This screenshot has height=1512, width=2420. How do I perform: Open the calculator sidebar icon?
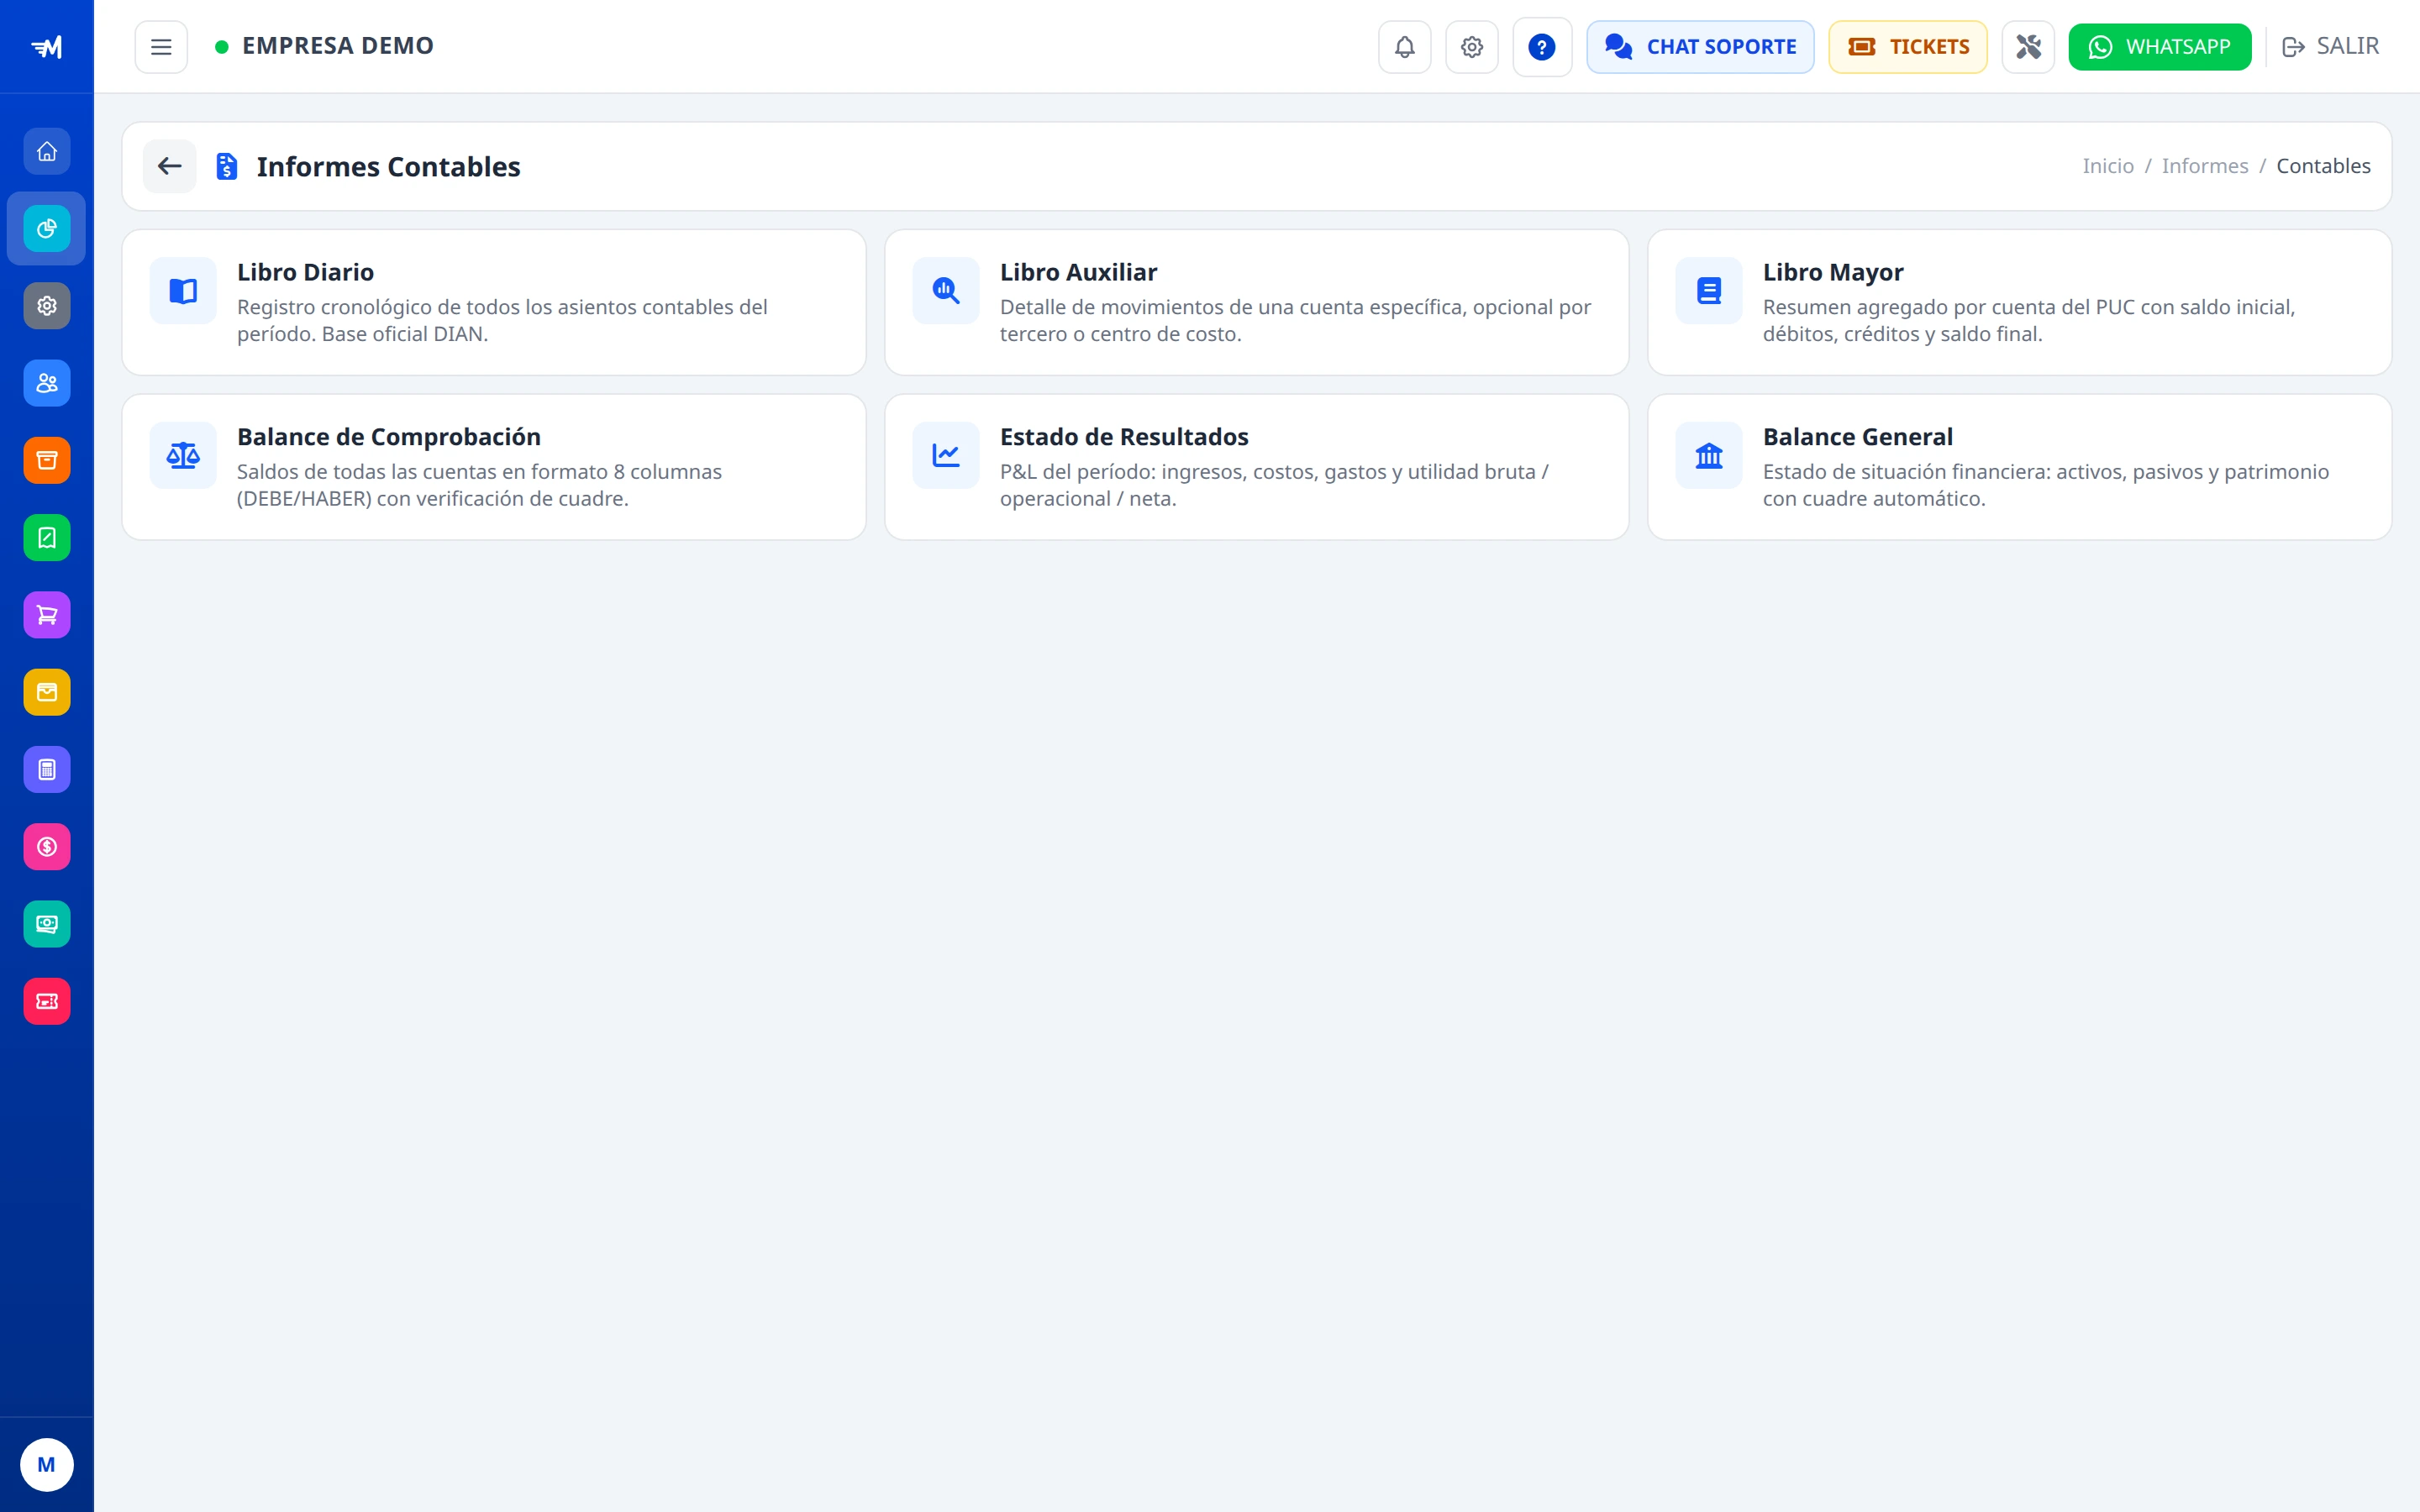coord(47,769)
